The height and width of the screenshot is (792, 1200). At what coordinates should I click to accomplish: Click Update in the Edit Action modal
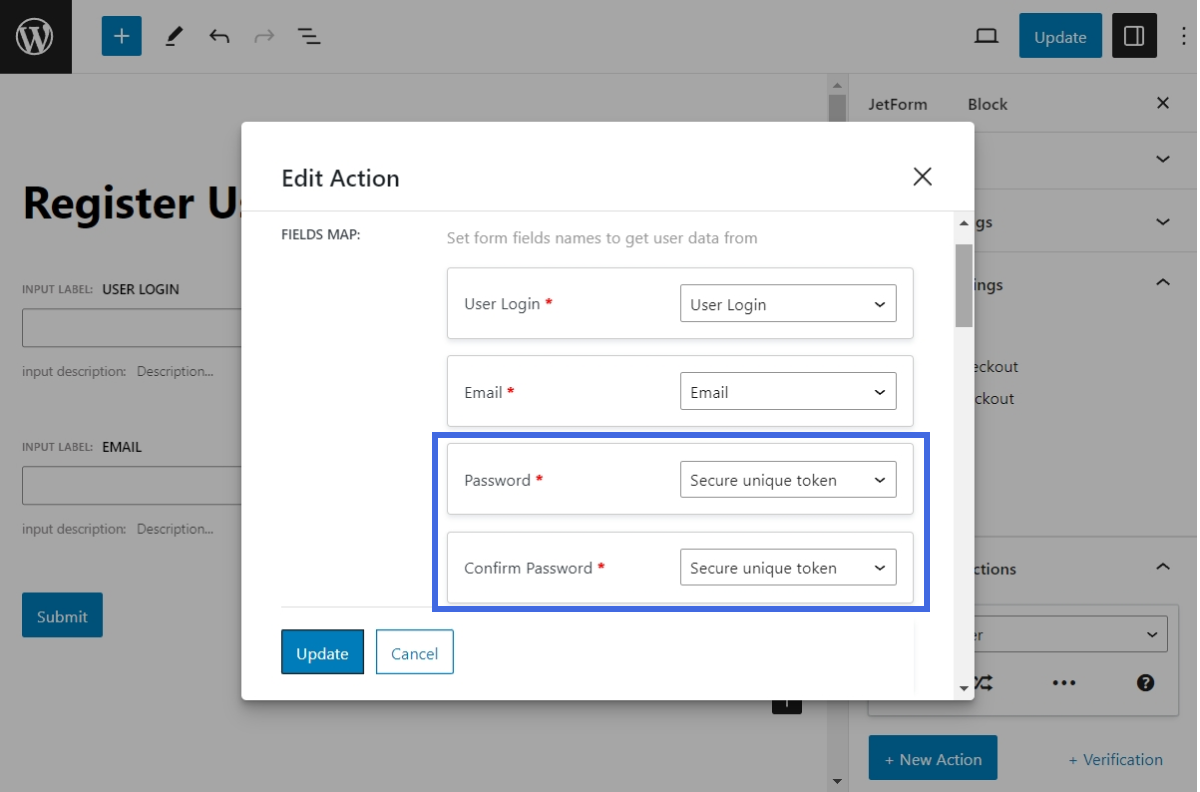tap(322, 652)
